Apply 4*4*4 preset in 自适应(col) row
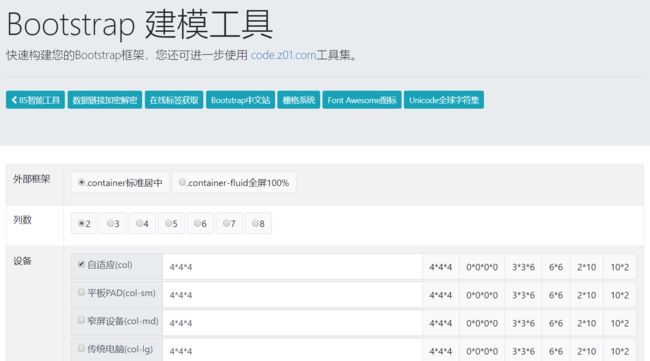The image size is (650, 361). coord(441,267)
